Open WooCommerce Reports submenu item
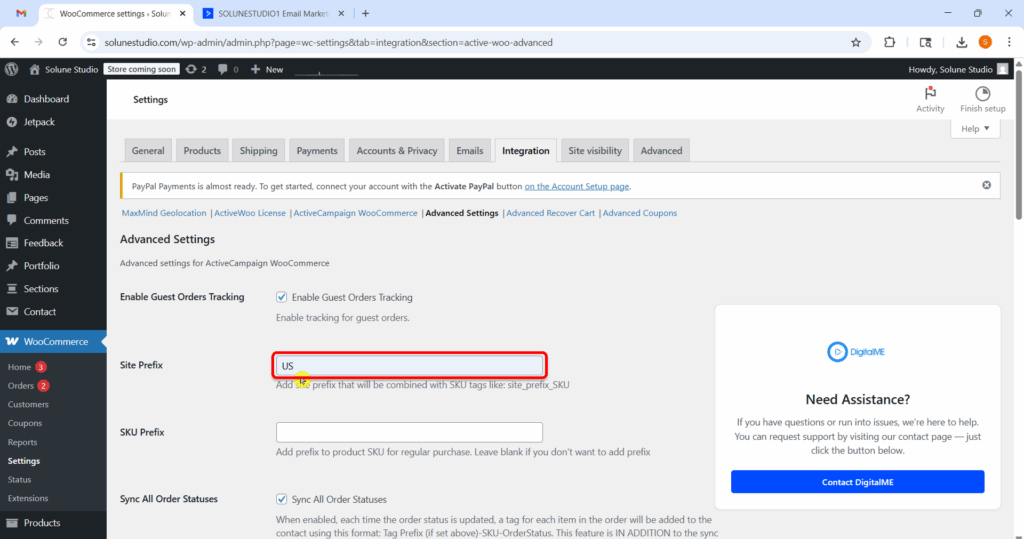This screenshot has height=539, width=1024. (22, 442)
